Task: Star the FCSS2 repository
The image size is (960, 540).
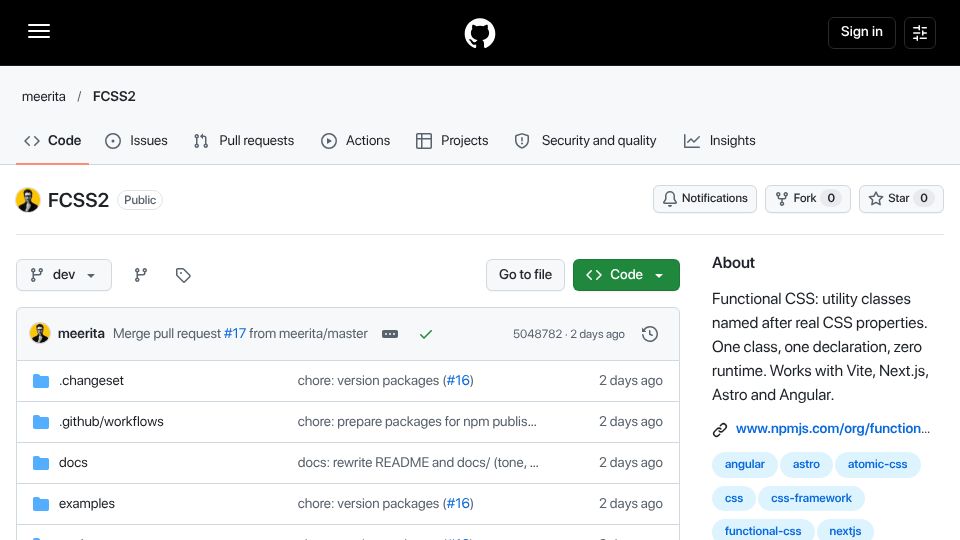Action: tap(901, 198)
